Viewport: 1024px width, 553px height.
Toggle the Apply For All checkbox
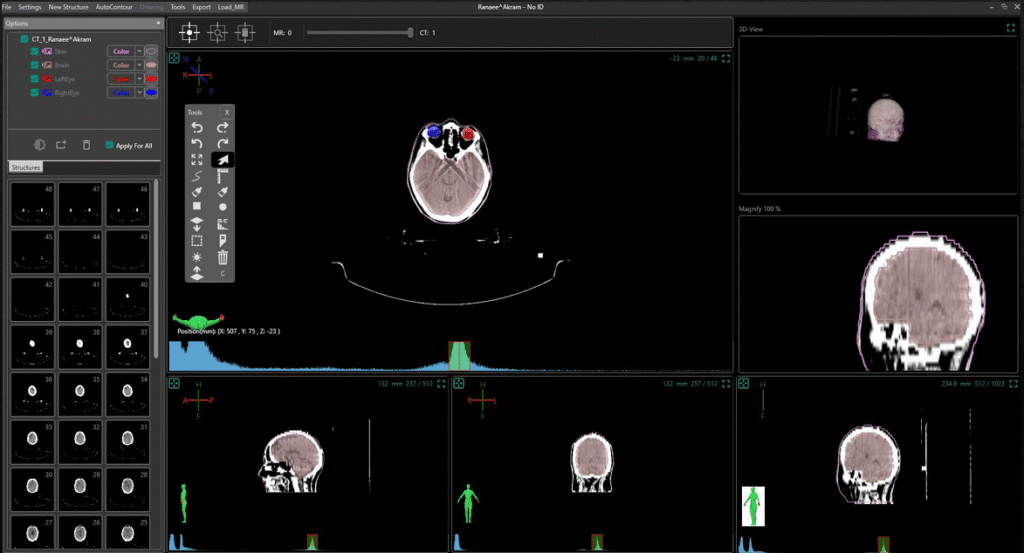(109, 145)
